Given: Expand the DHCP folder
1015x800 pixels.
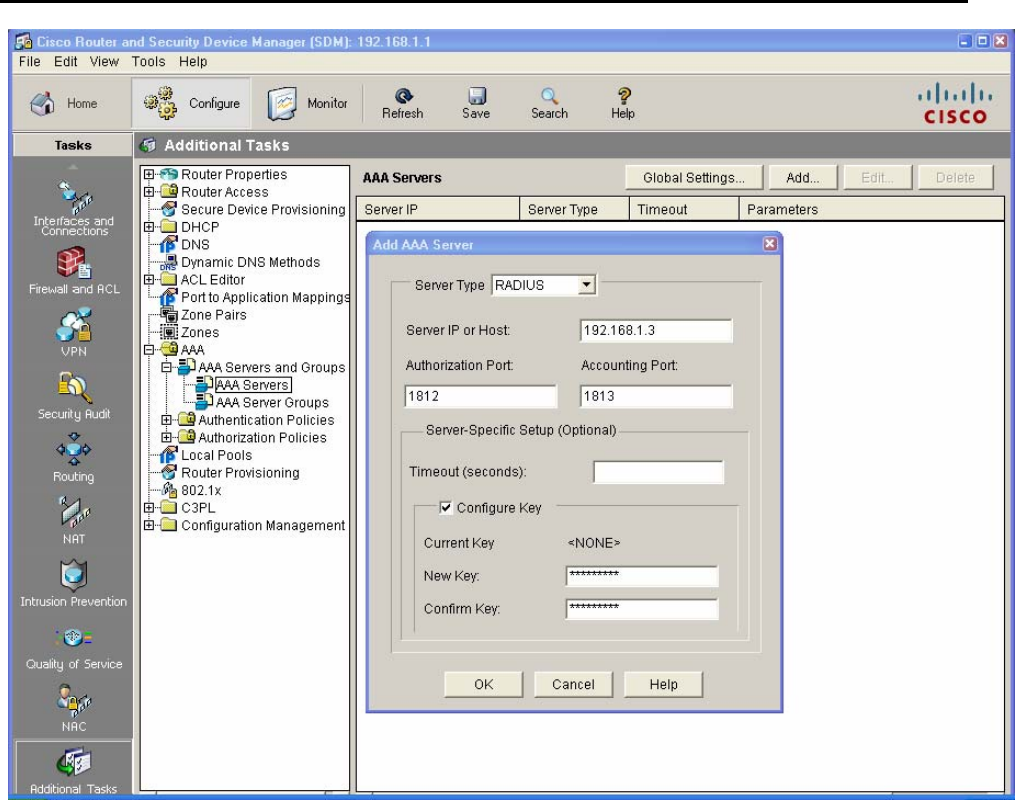Looking at the screenshot, I should [x=149, y=227].
